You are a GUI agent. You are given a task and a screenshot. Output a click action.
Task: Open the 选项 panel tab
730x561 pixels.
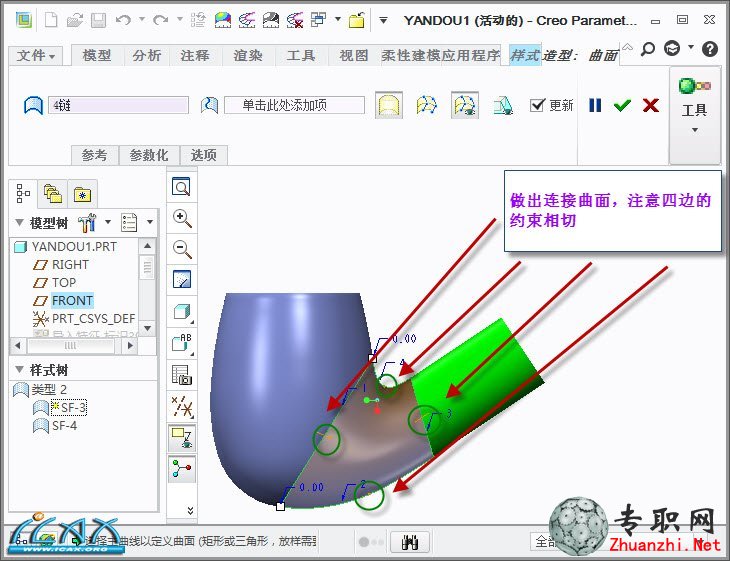click(203, 155)
